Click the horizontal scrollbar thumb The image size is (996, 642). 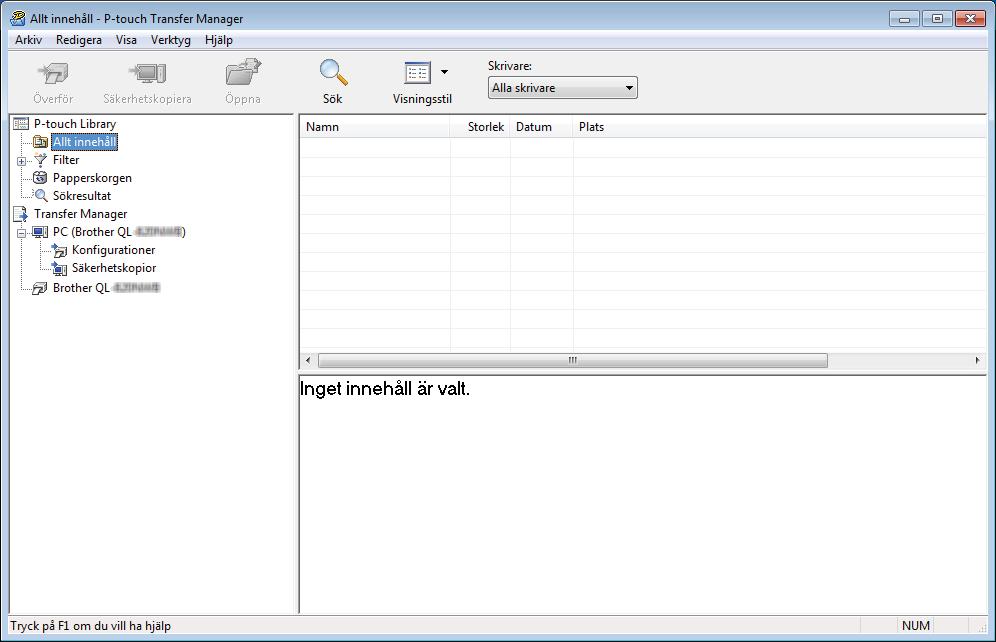[x=572, y=360]
